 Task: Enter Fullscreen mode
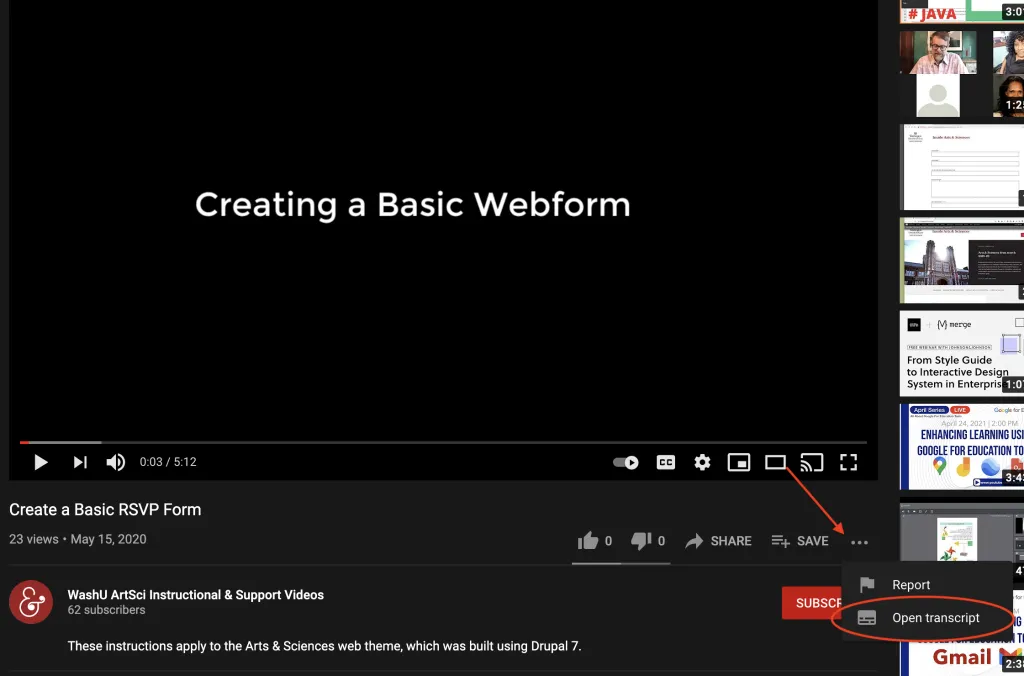[x=849, y=462]
